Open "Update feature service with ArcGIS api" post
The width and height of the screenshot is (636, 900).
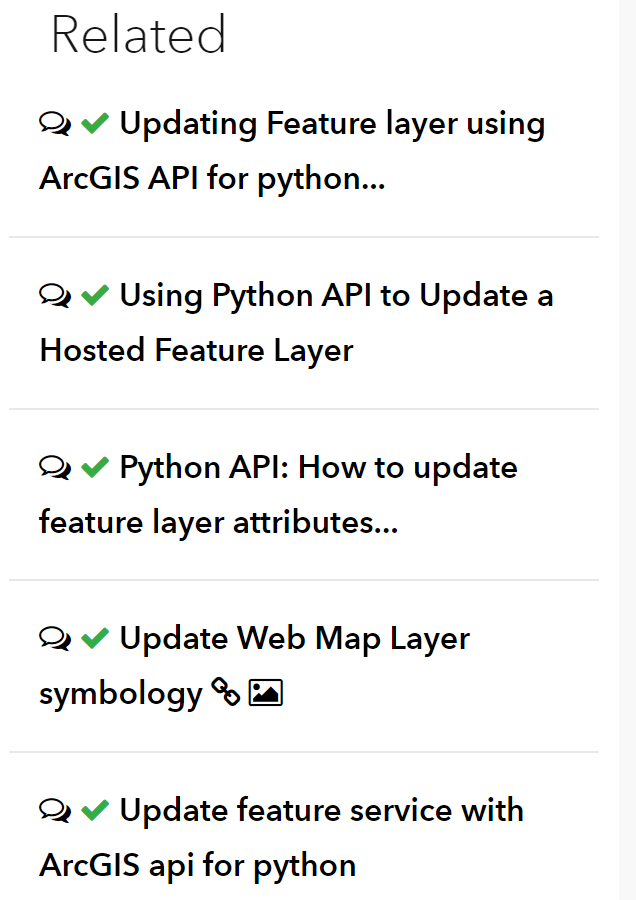point(321,811)
